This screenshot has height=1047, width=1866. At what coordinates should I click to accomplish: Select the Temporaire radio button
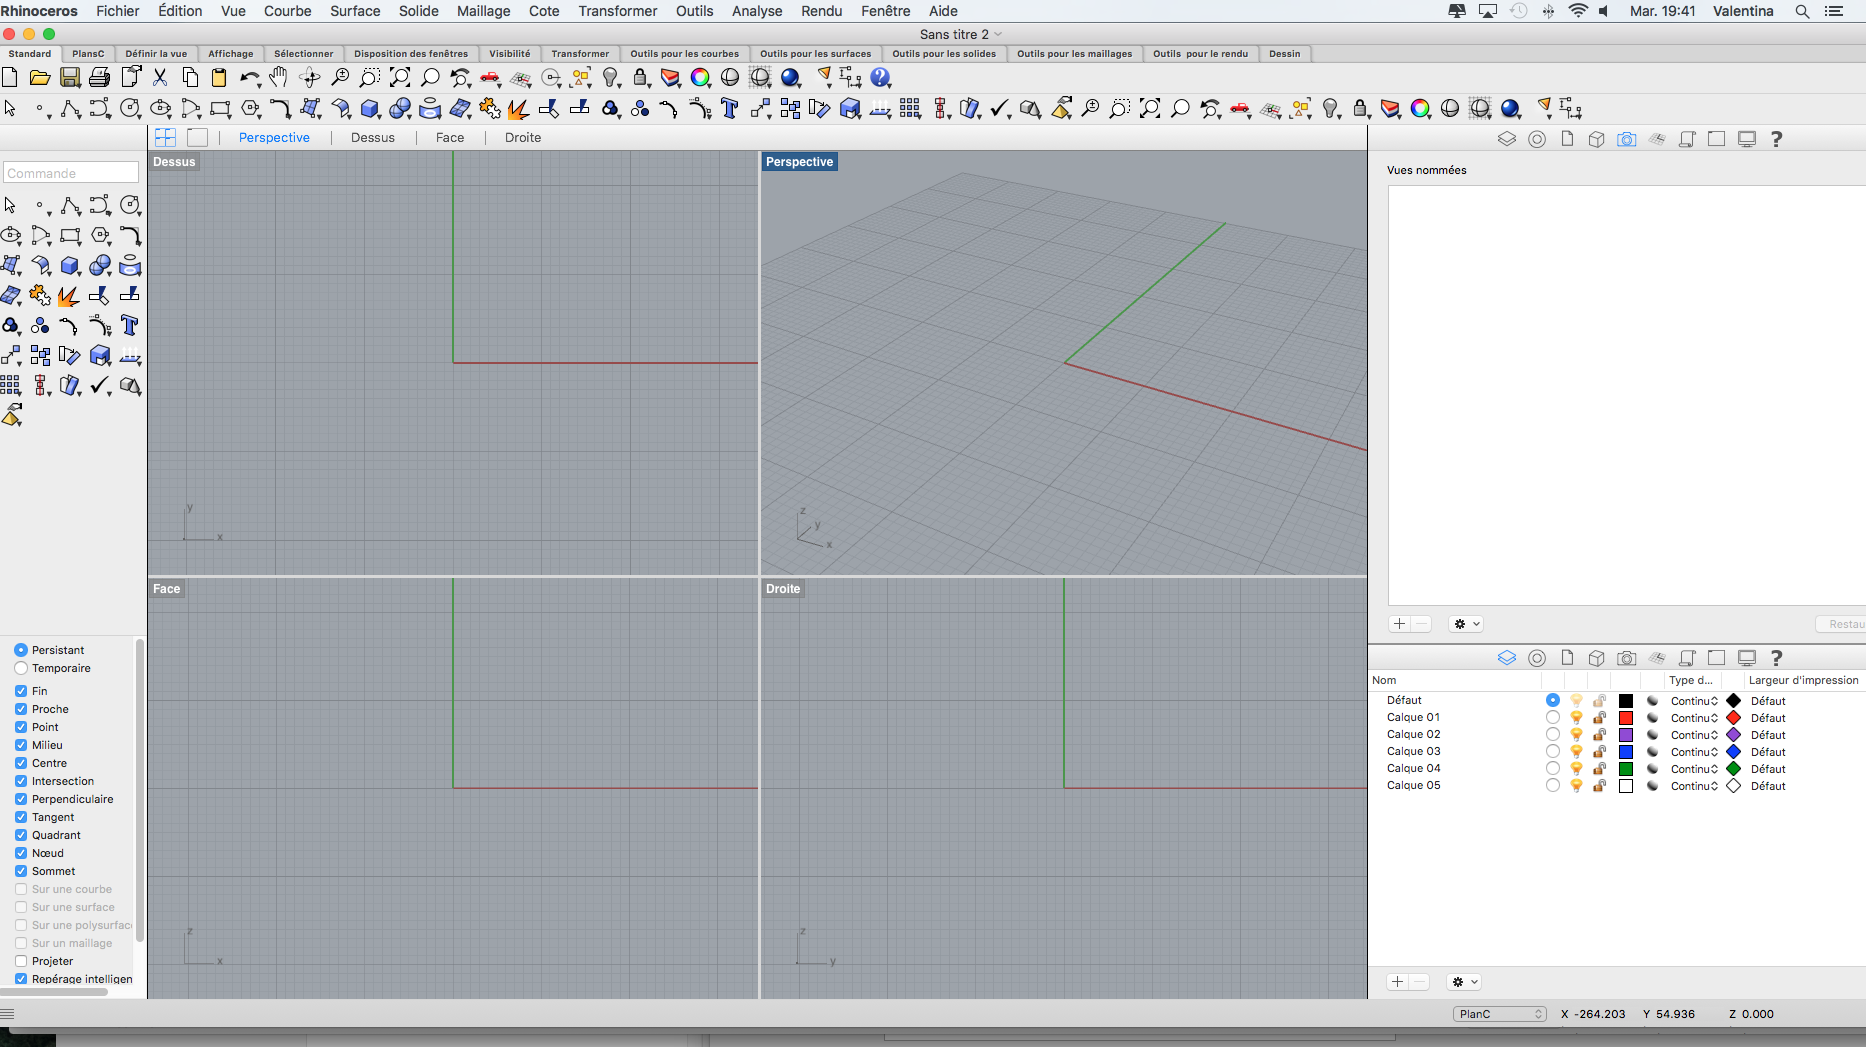[21, 668]
